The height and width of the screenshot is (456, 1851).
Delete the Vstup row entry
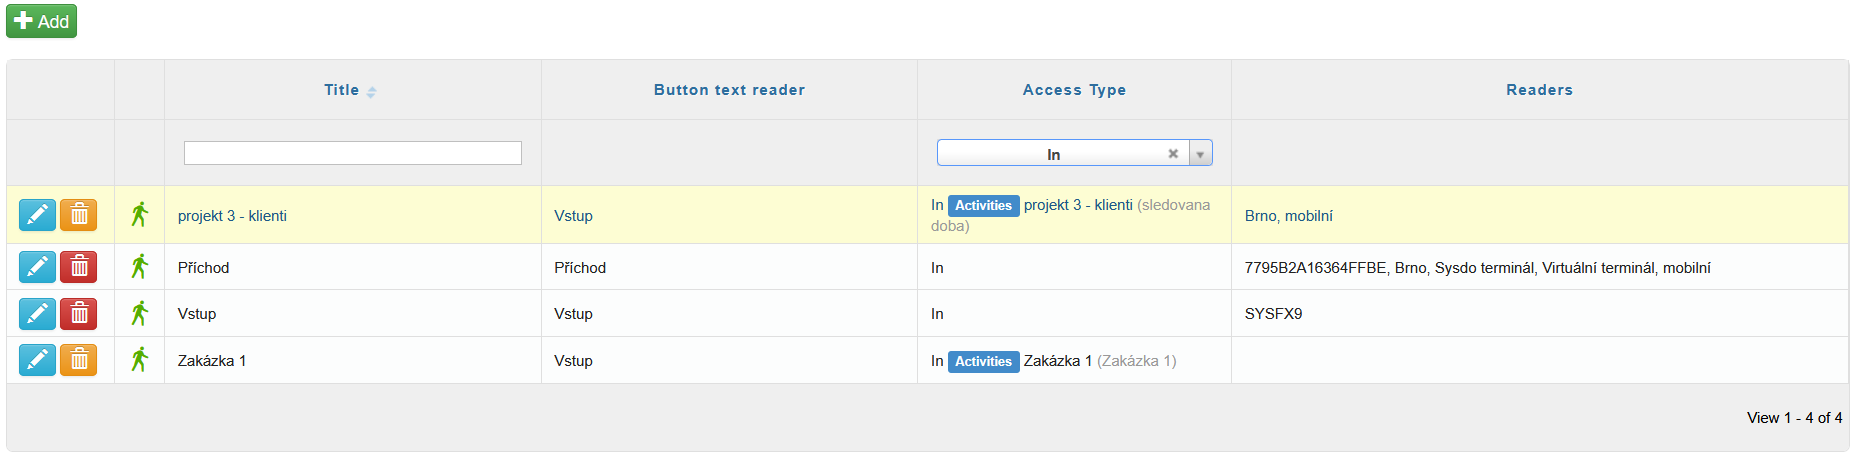pos(79,314)
